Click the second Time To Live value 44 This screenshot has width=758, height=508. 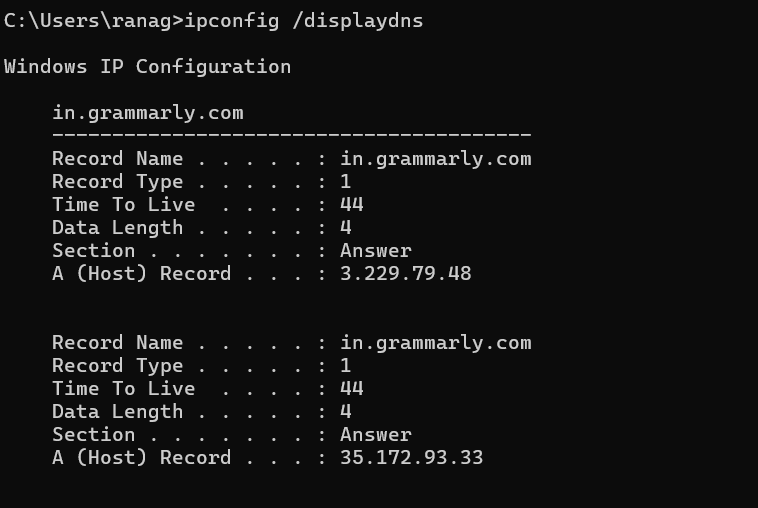pos(352,389)
